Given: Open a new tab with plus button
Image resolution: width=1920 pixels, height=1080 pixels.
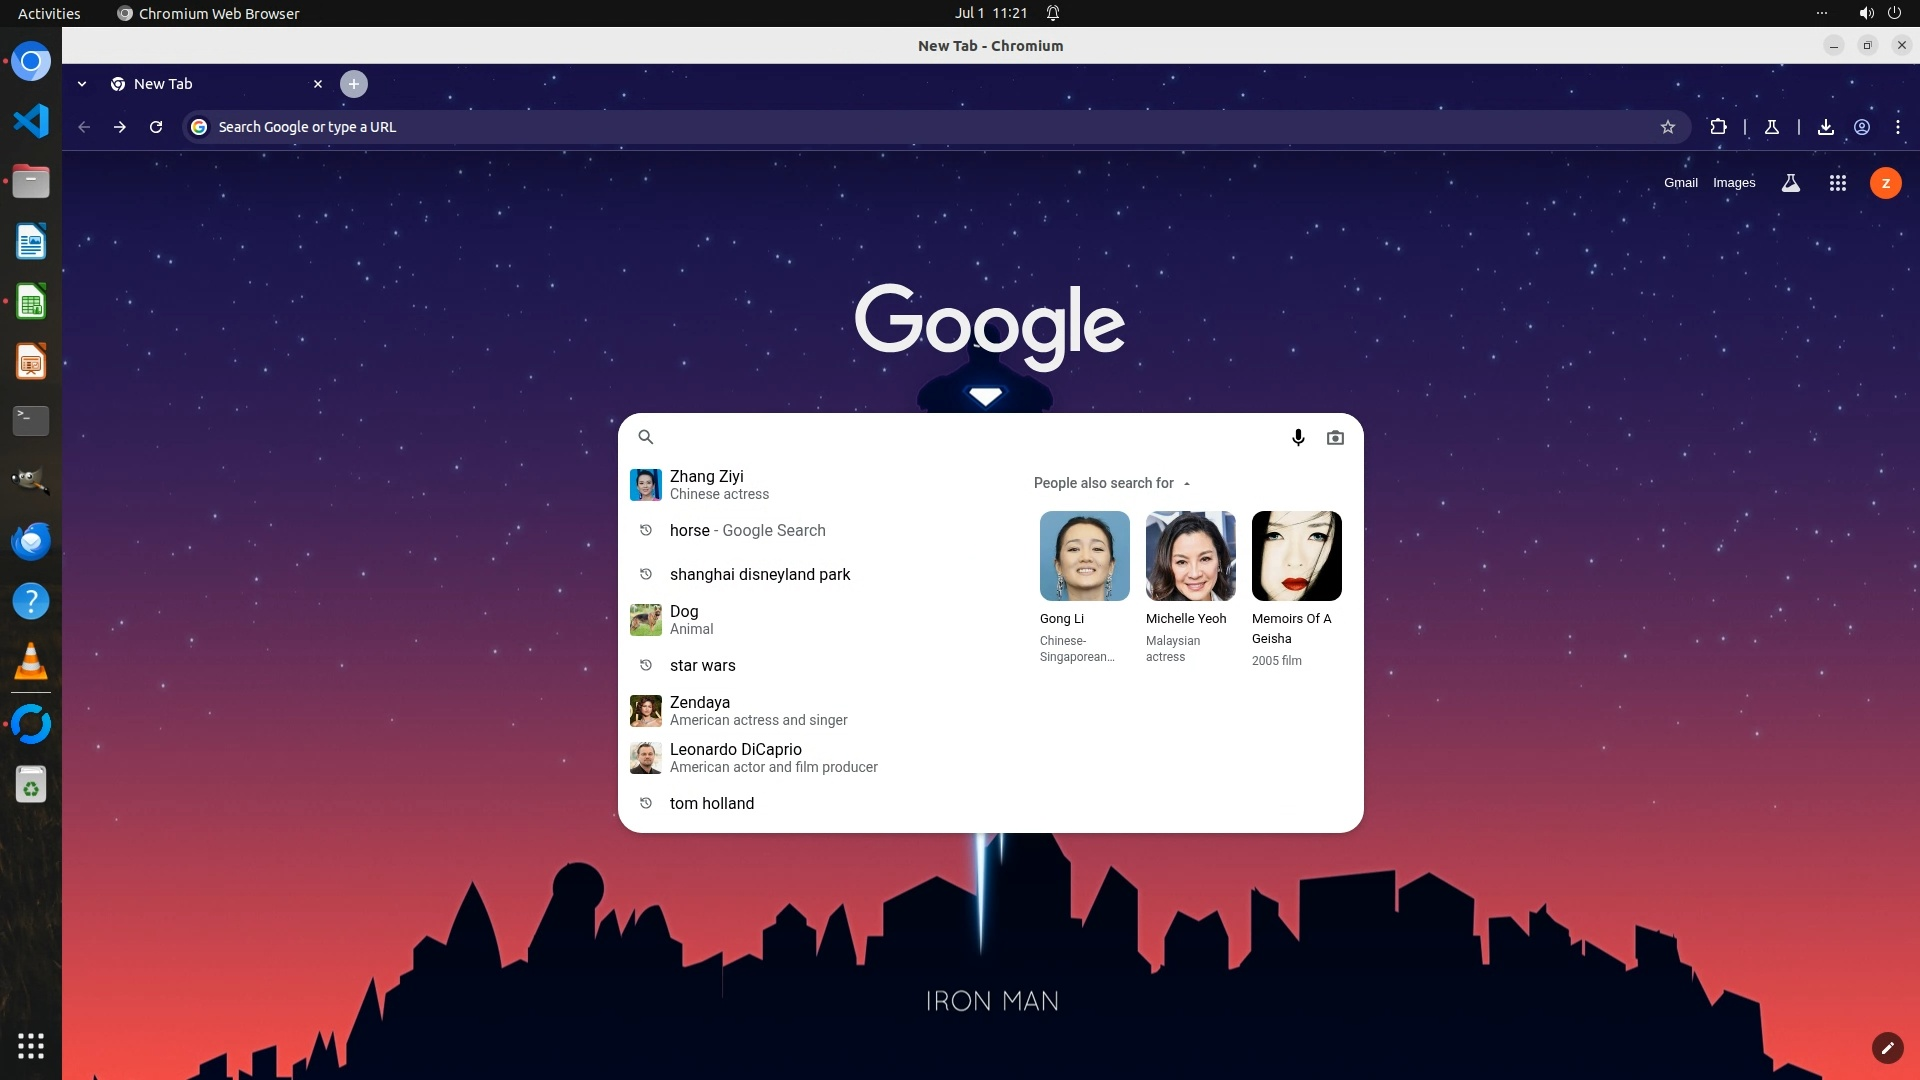Looking at the screenshot, I should (353, 84).
